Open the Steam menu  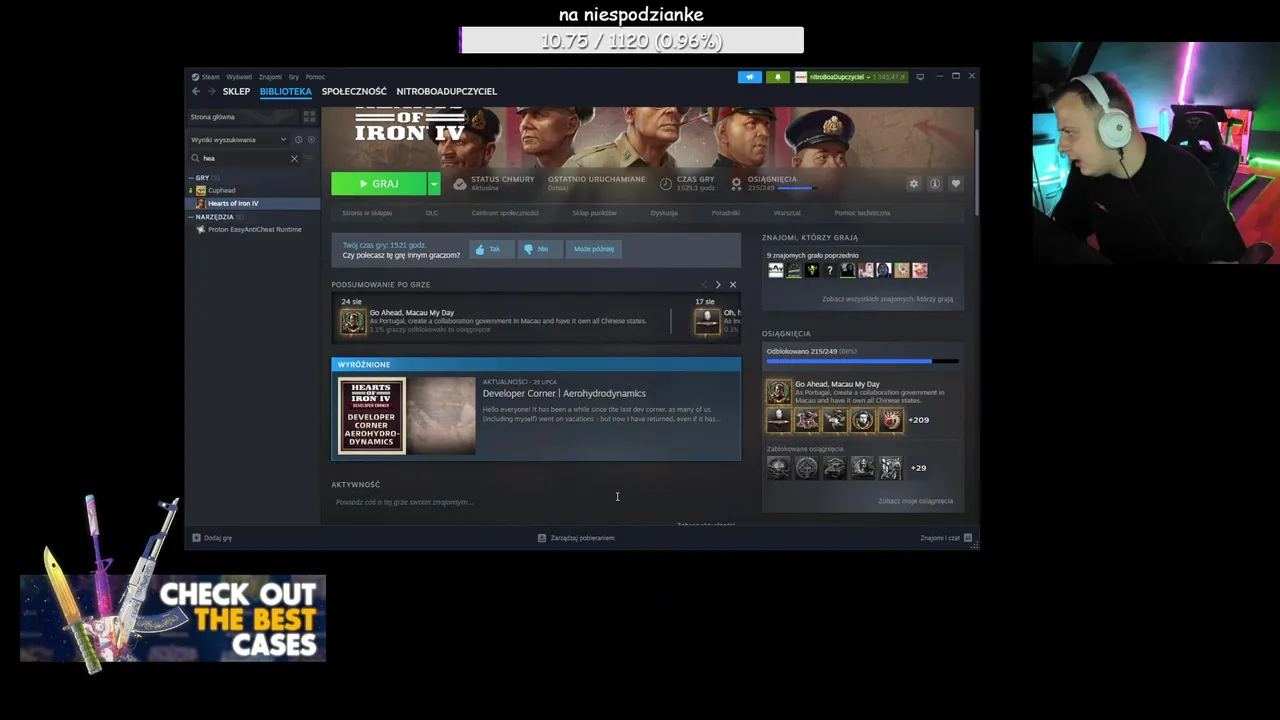tap(206, 77)
